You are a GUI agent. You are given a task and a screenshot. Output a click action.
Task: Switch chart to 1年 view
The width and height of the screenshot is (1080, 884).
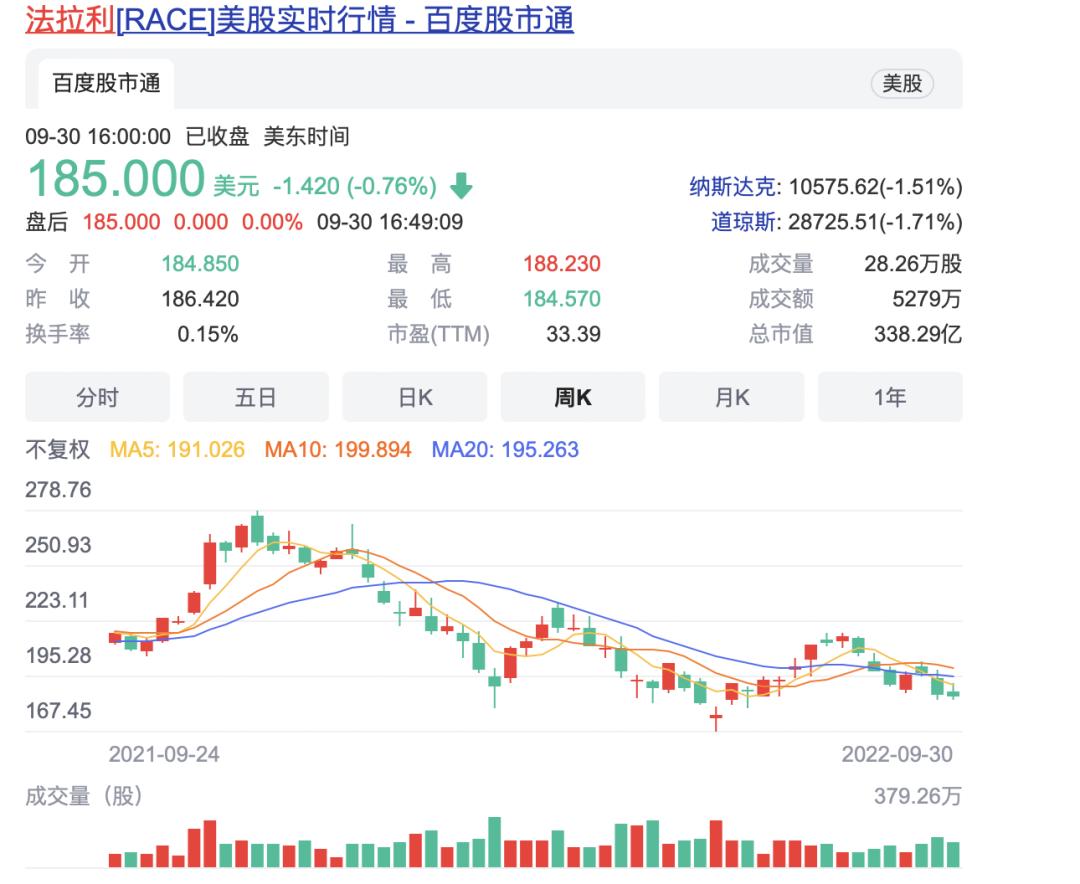(x=890, y=397)
